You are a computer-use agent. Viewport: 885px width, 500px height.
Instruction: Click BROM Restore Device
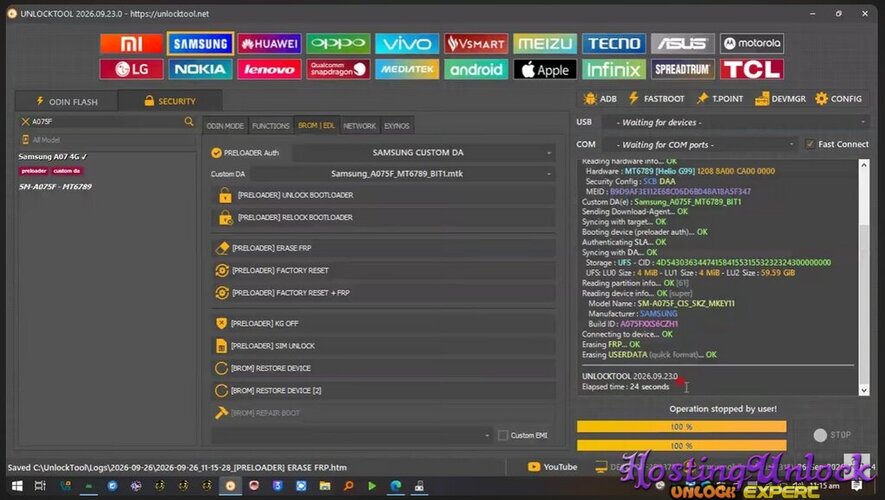384,368
